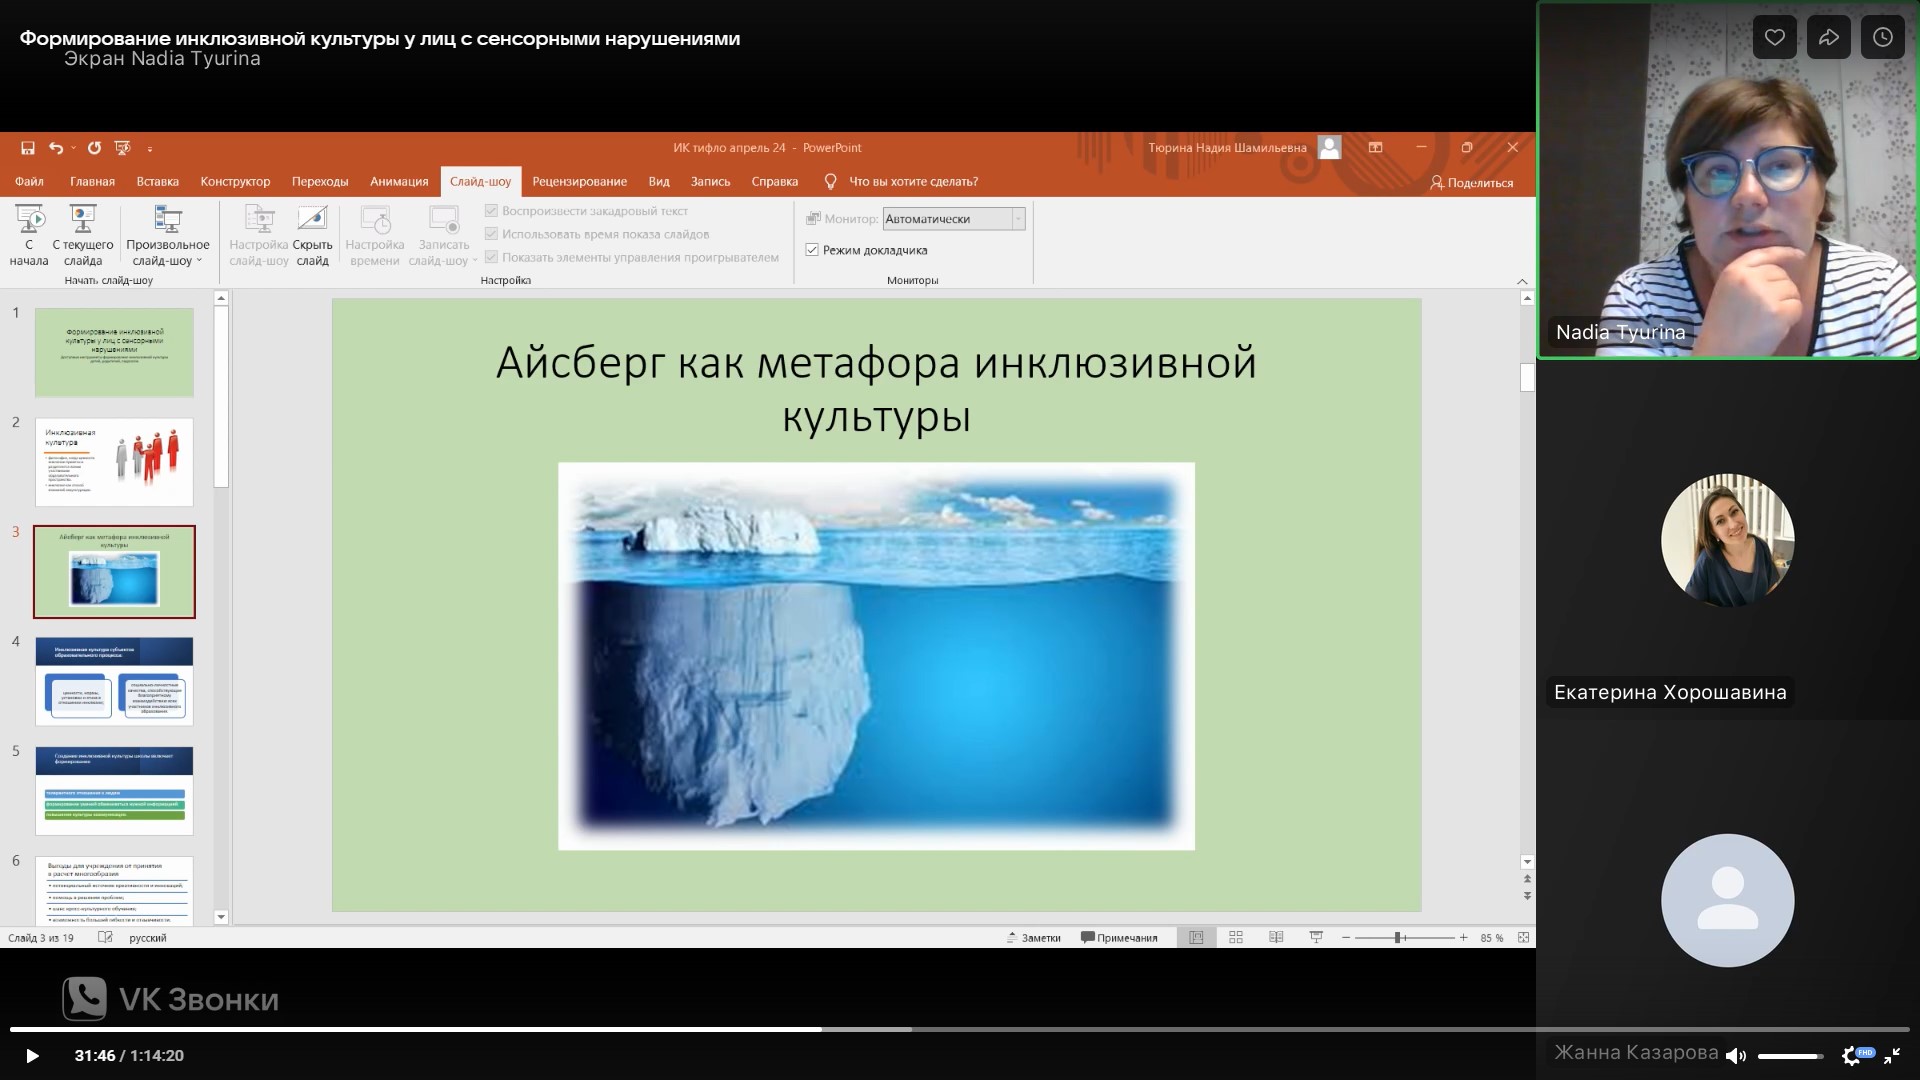Viewport: 1920px width, 1080px height.
Task: Toggle Presenter Mode checkbox
Action: pyautogui.click(x=812, y=250)
